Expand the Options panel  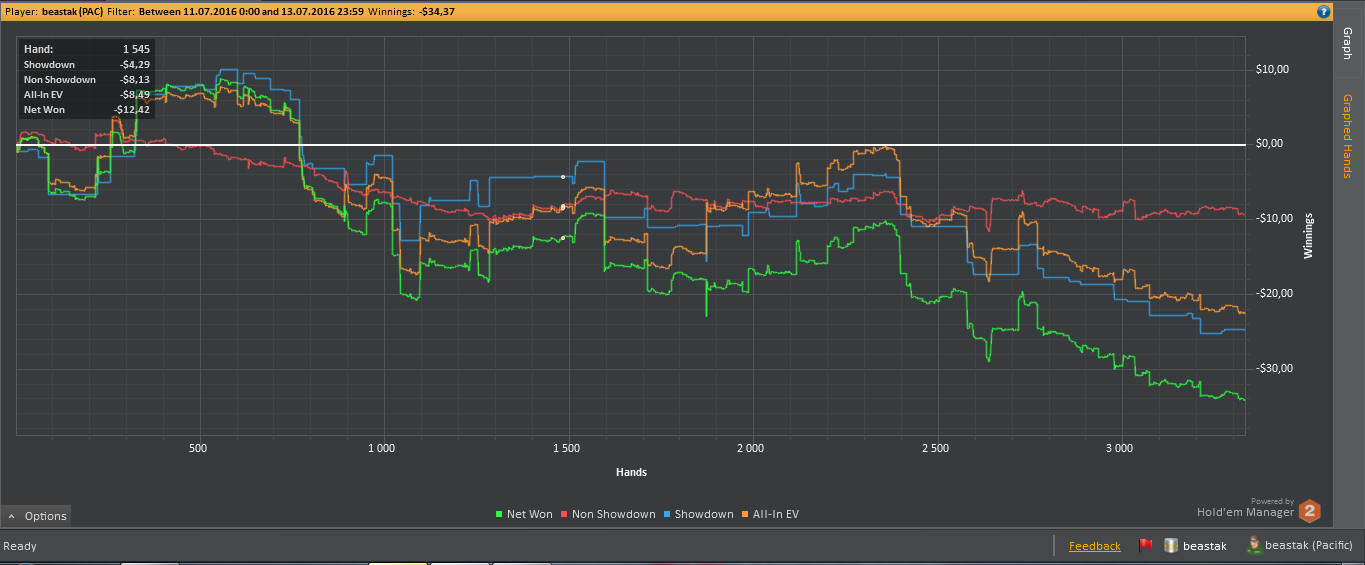[37, 516]
